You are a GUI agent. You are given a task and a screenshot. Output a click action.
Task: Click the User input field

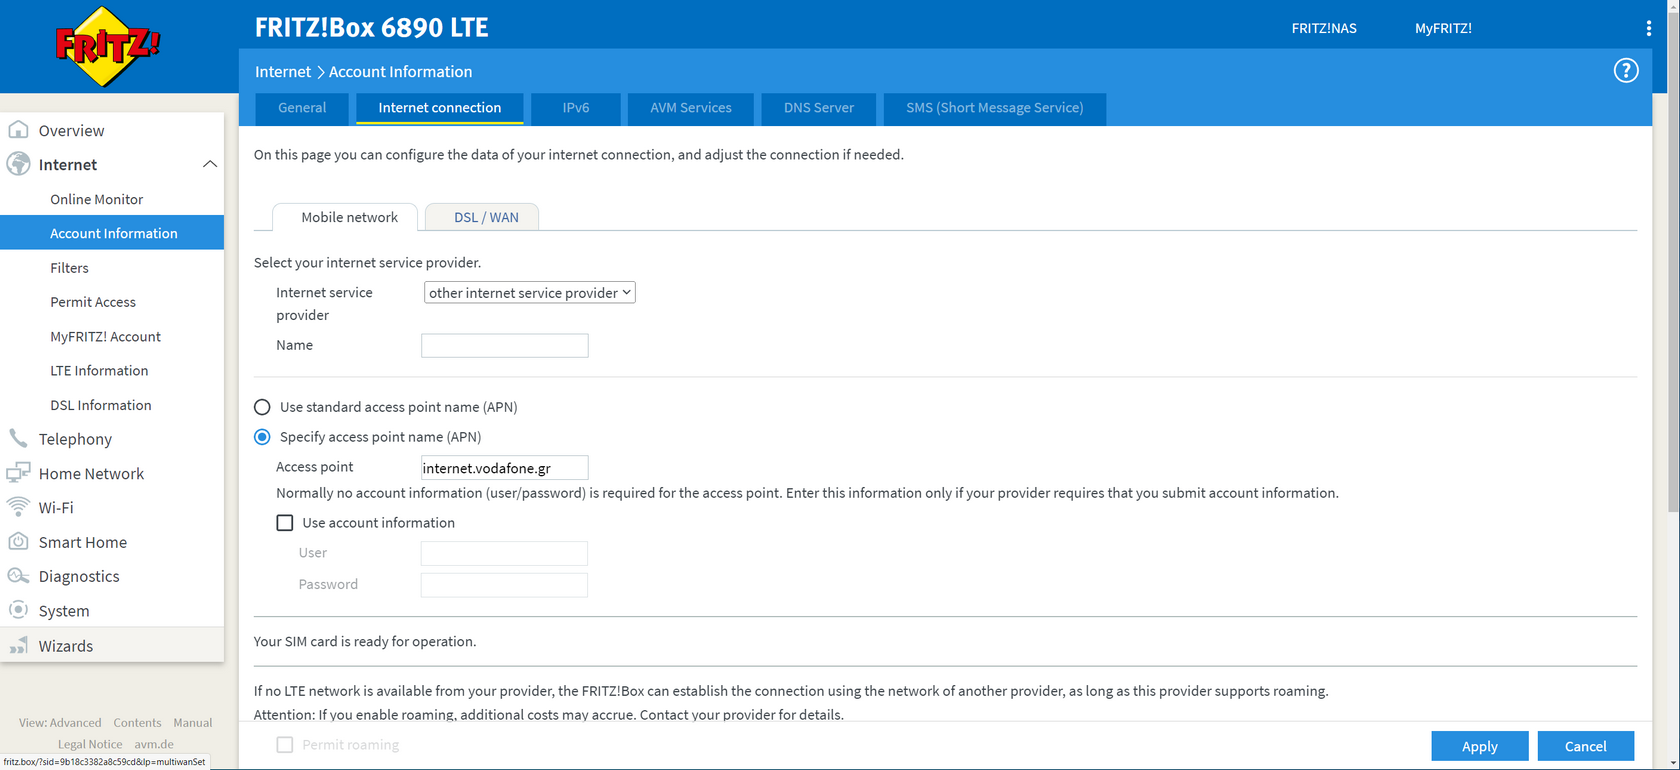(505, 554)
